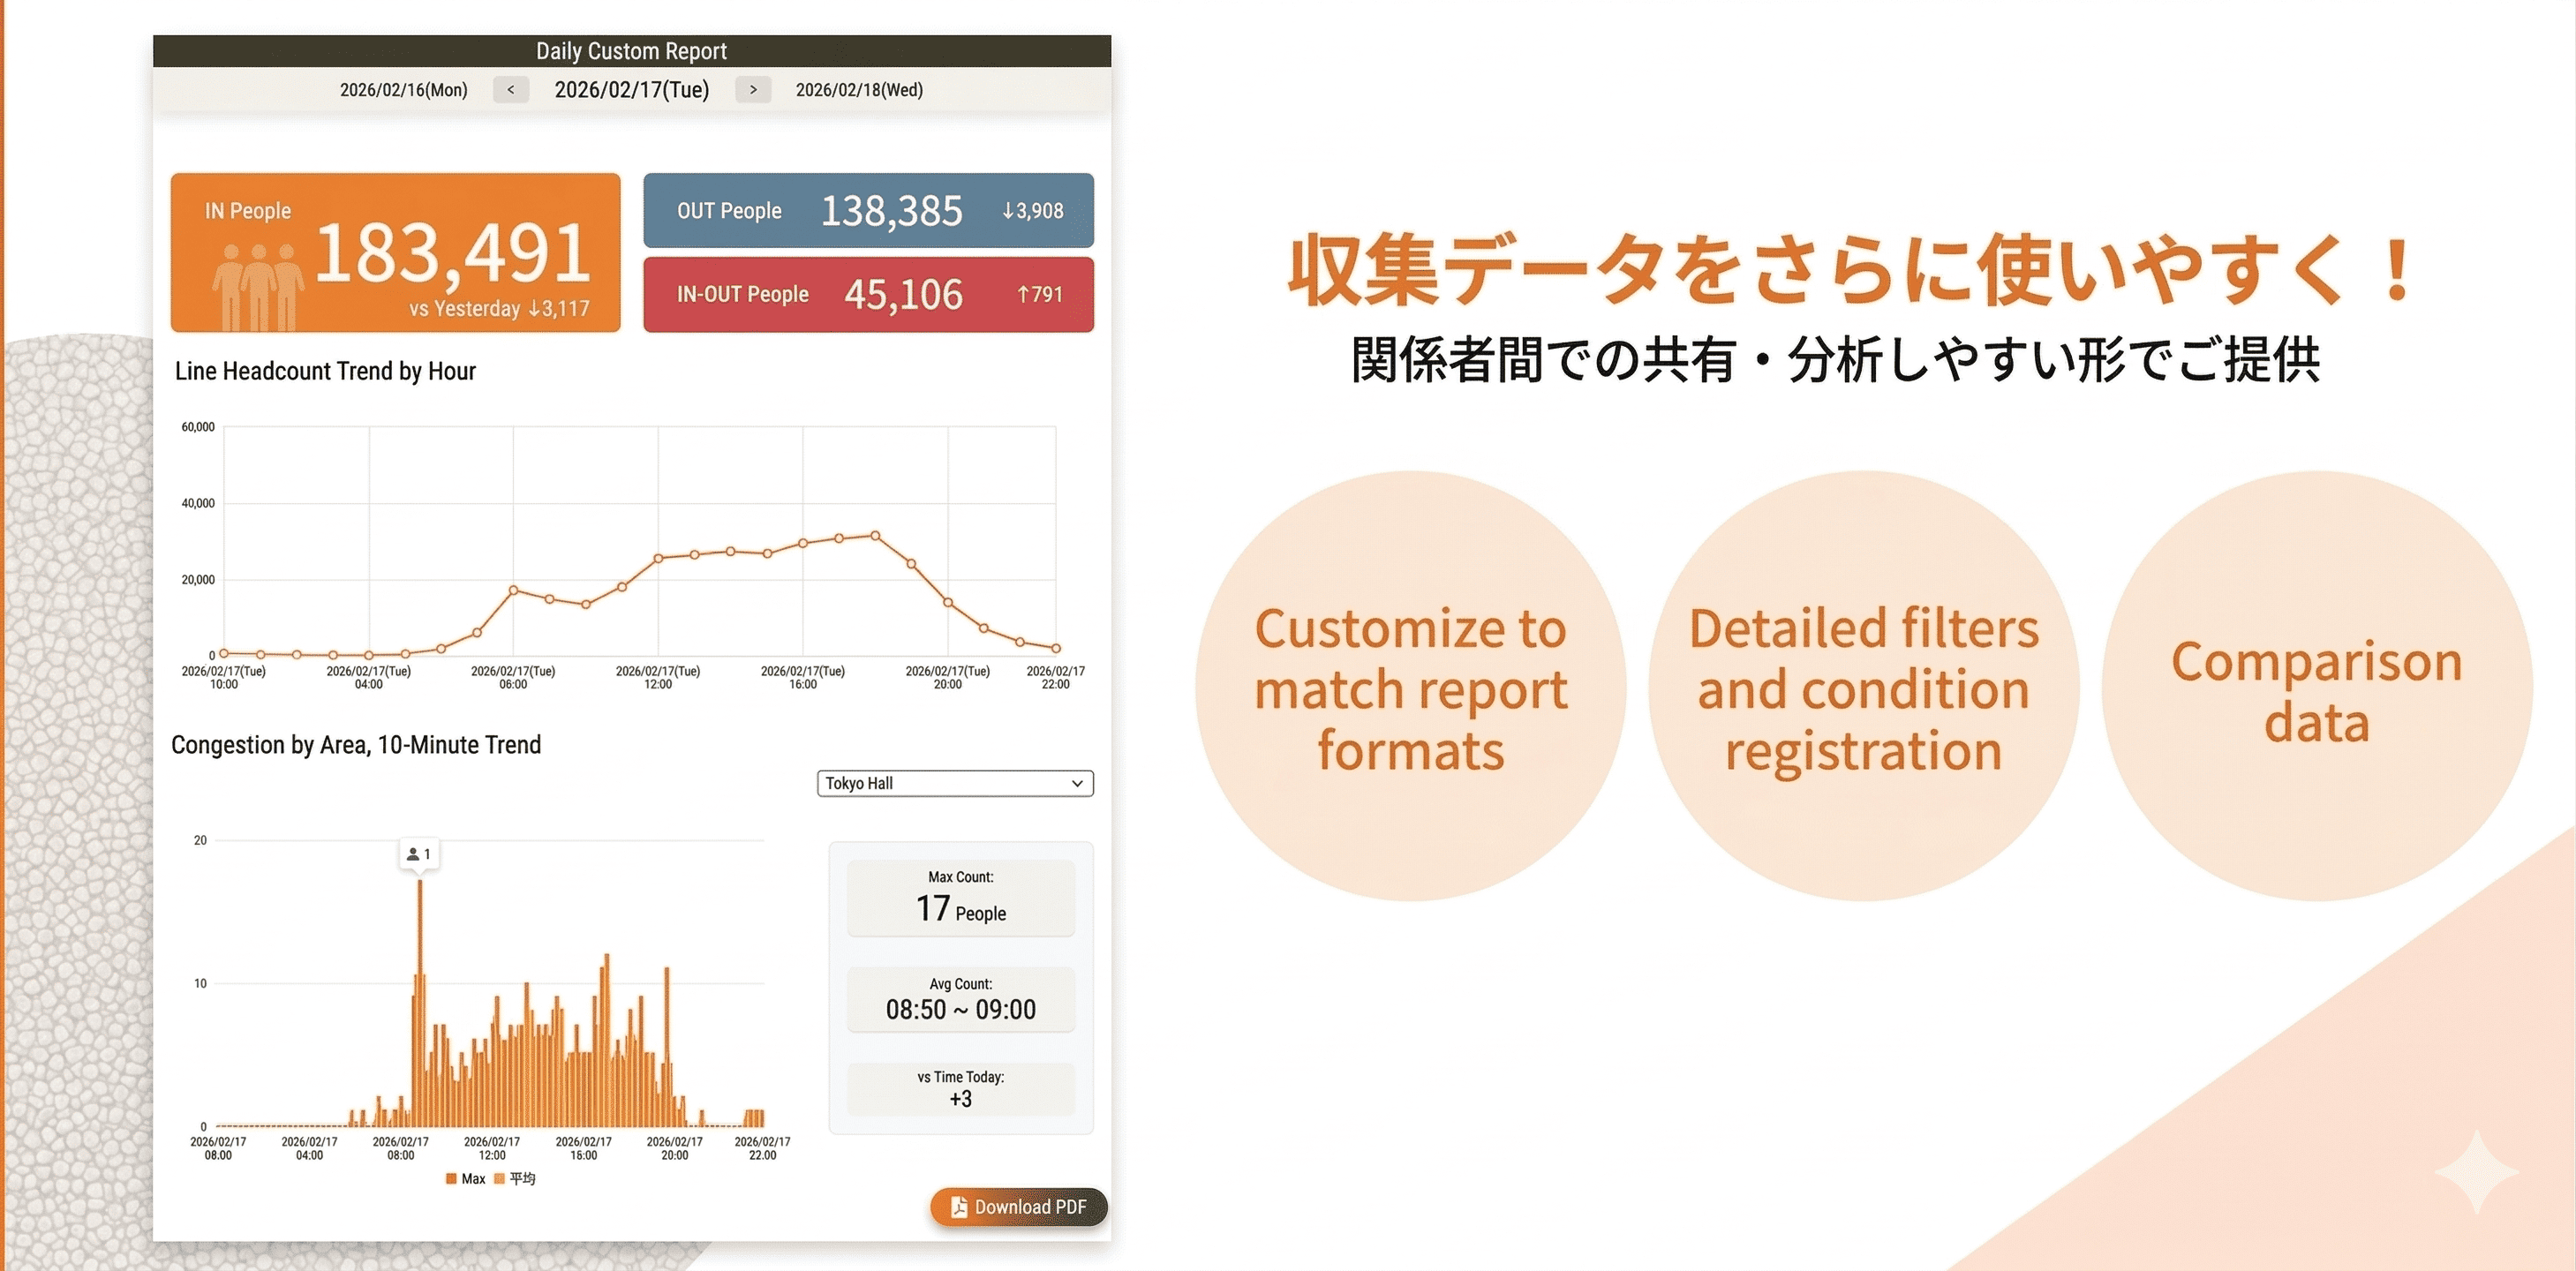The image size is (2576, 1271).
Task: Click the Download PDF button
Action: (x=1018, y=1207)
